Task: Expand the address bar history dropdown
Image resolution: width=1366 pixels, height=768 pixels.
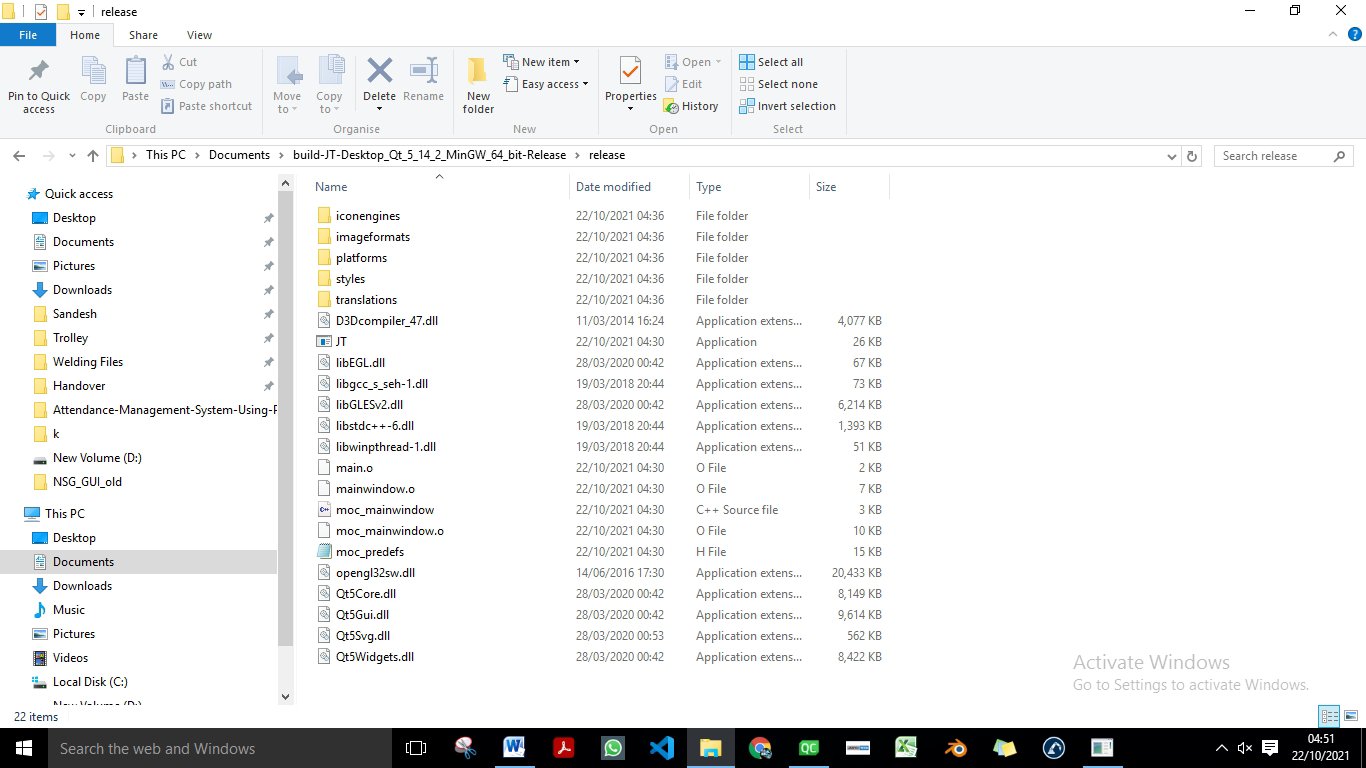Action: tap(1172, 156)
